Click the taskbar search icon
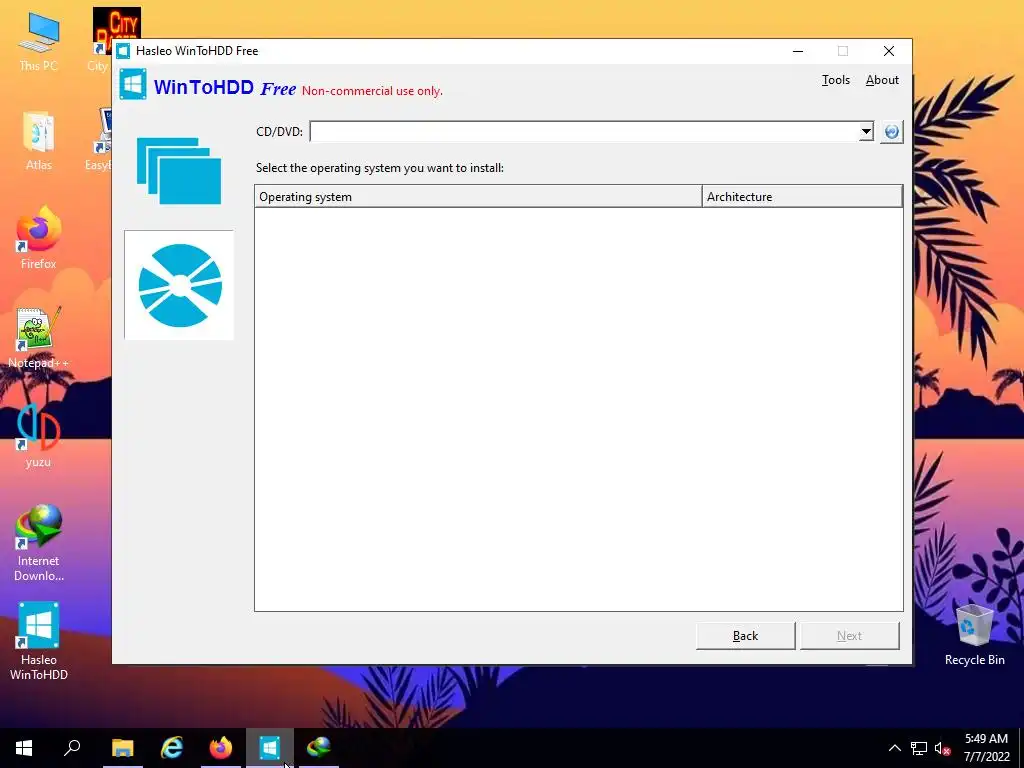 click(x=72, y=748)
